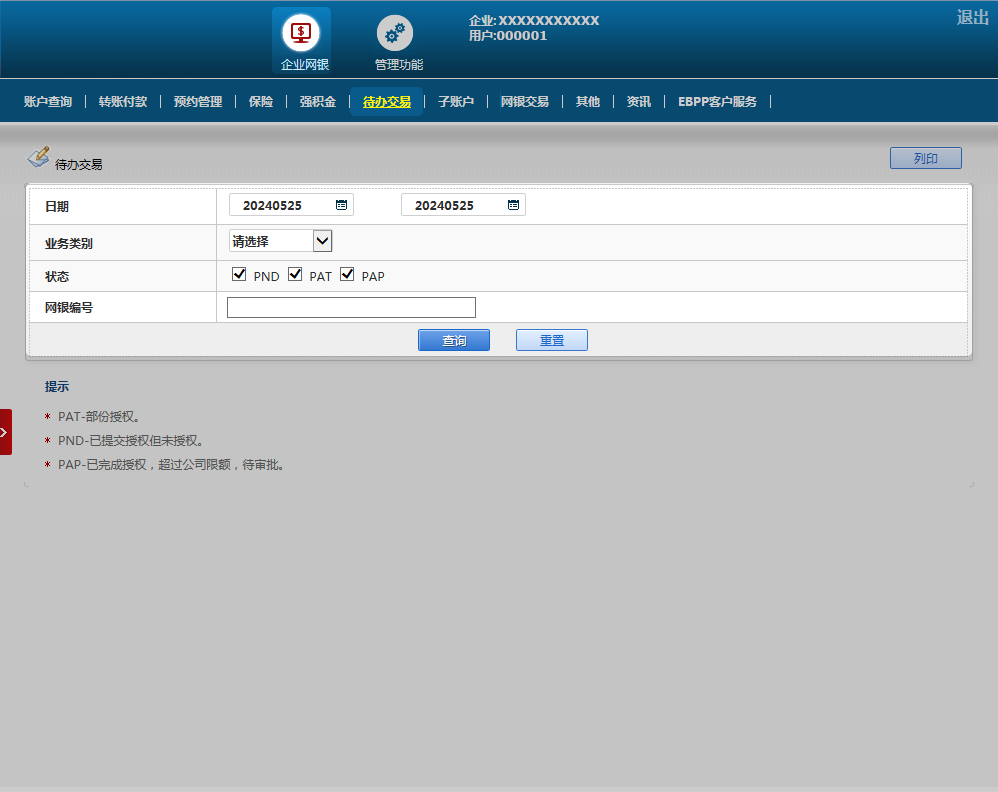The image size is (998, 792).
Task: Open the 企业网银 monitor icon
Action: [x=300, y=33]
